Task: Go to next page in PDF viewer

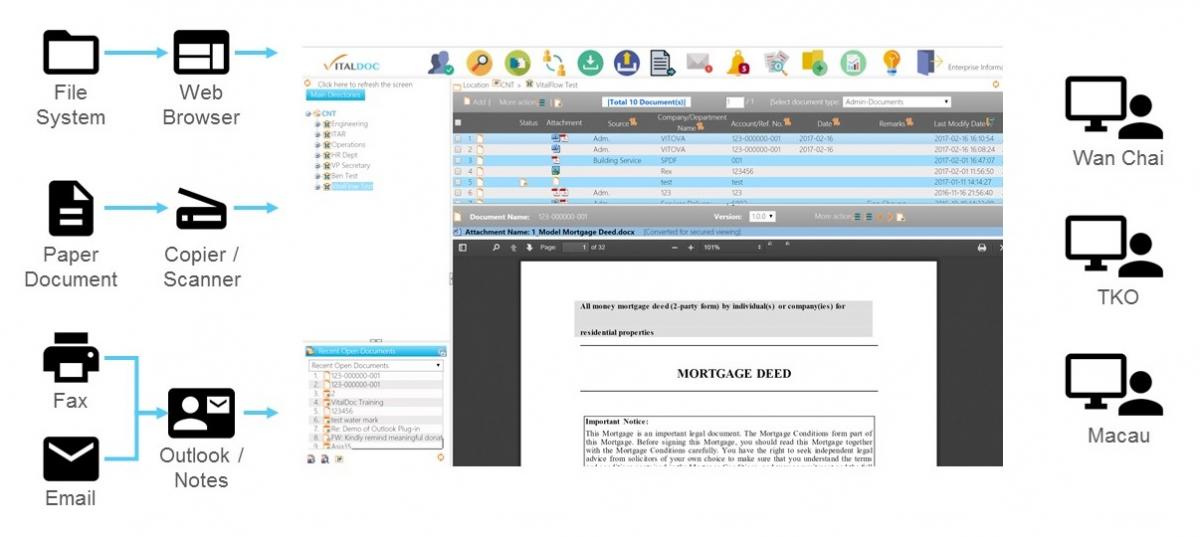Action: point(527,247)
